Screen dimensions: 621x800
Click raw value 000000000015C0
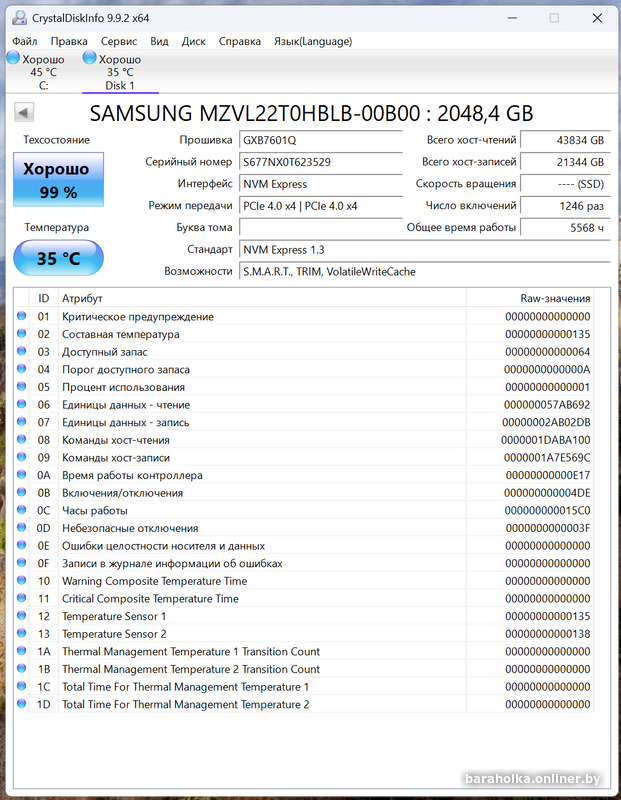547,510
